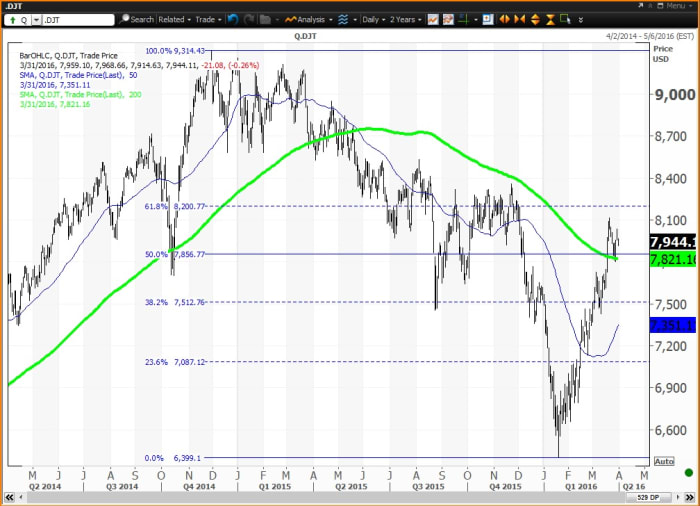Image resolution: width=700 pixels, height=506 pixels.
Task: Click the Q.DJT chart title
Action: (305, 36)
